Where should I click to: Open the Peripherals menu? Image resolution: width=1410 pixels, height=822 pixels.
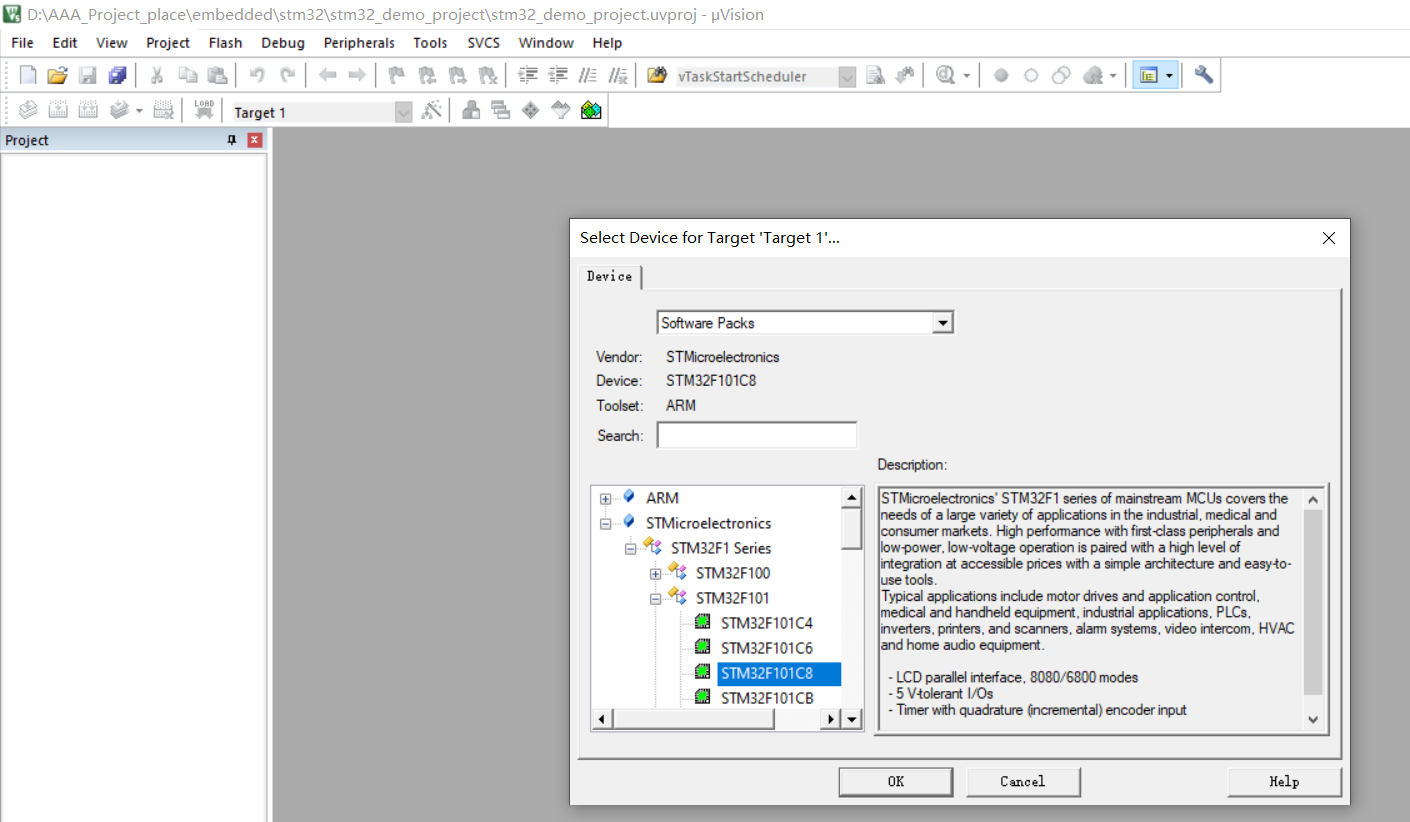coord(359,43)
